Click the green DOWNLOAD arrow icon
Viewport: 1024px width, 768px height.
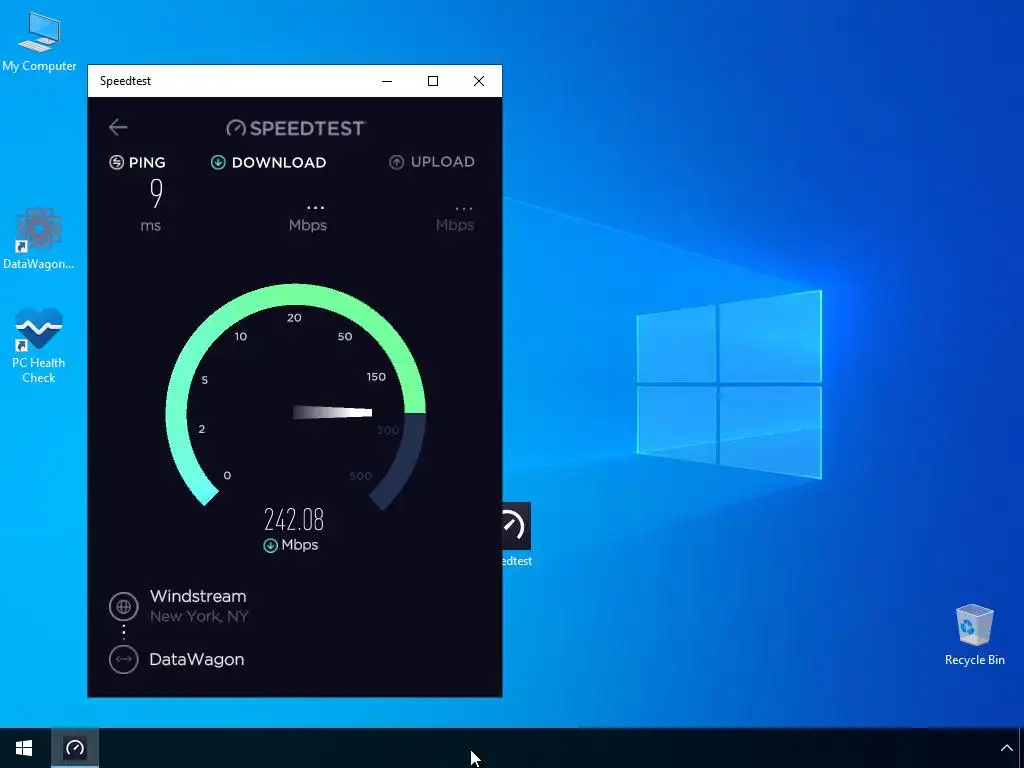(218, 162)
